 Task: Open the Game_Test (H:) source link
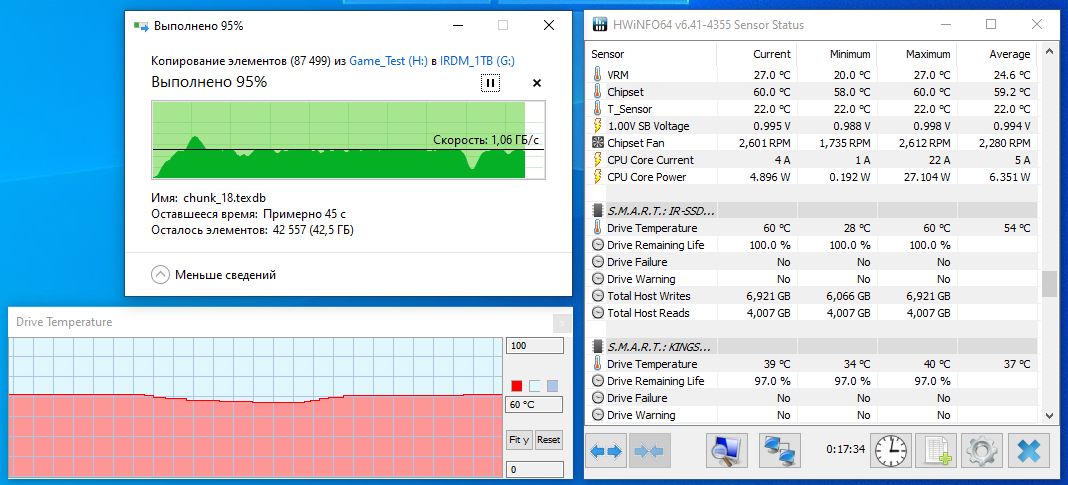tap(388, 61)
